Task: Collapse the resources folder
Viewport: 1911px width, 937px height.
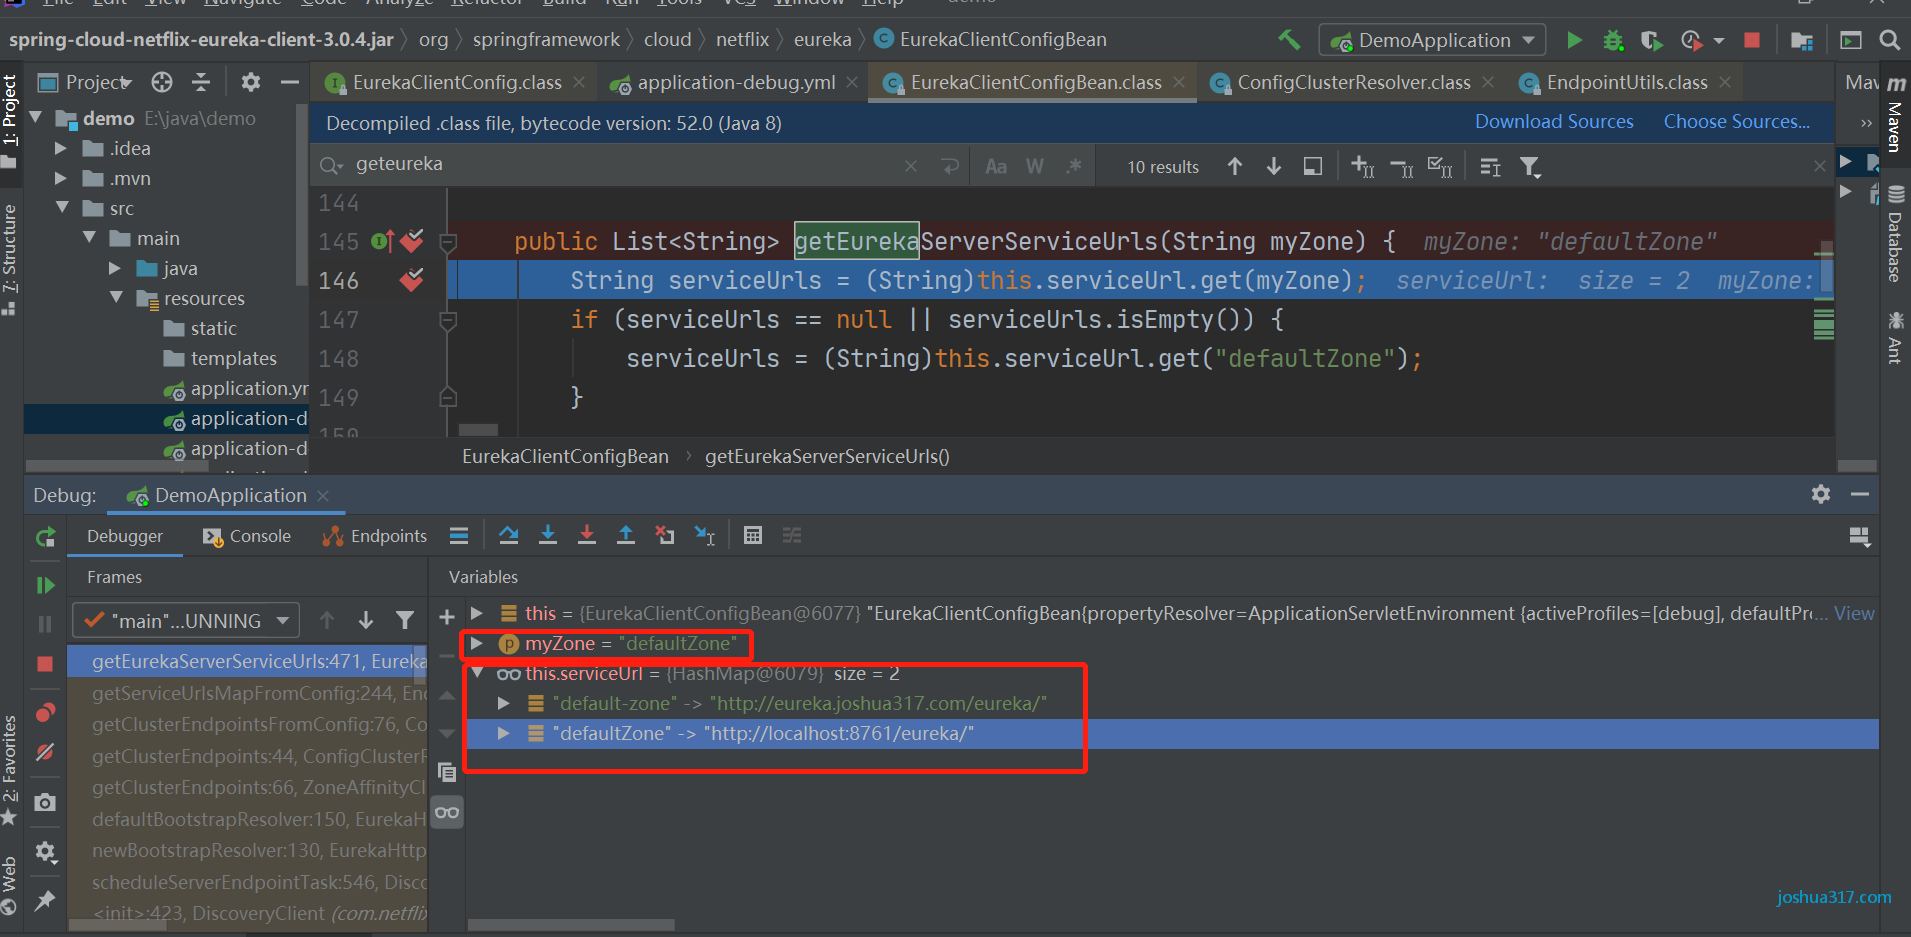Action: pos(116,298)
